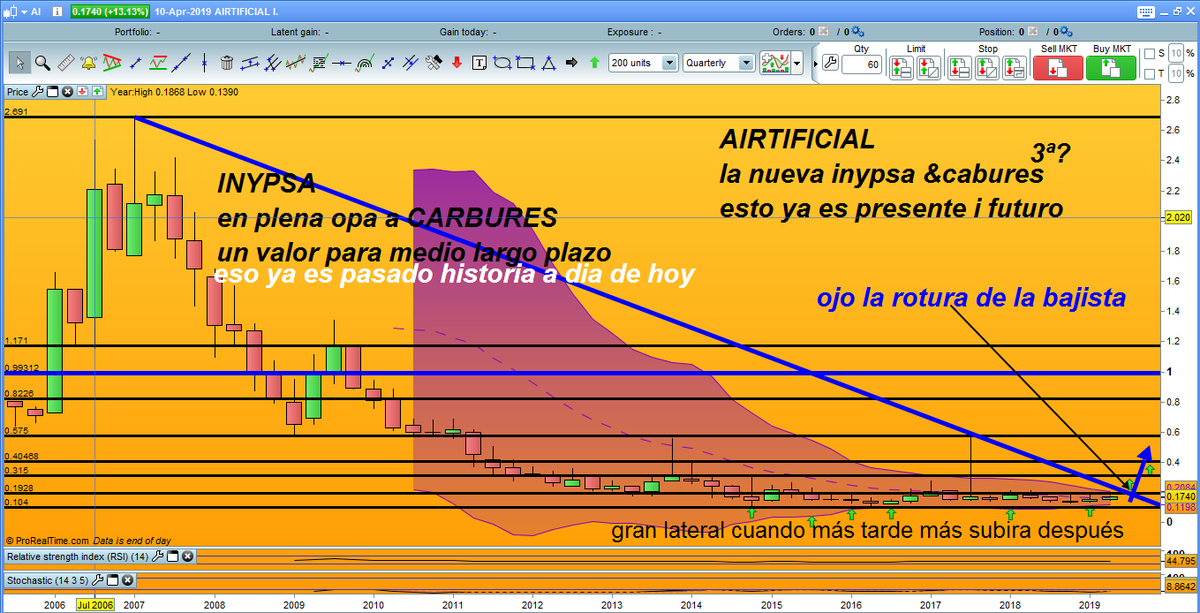Select the arrow cursor tool
This screenshot has width=1200, height=613.
[x=20, y=63]
